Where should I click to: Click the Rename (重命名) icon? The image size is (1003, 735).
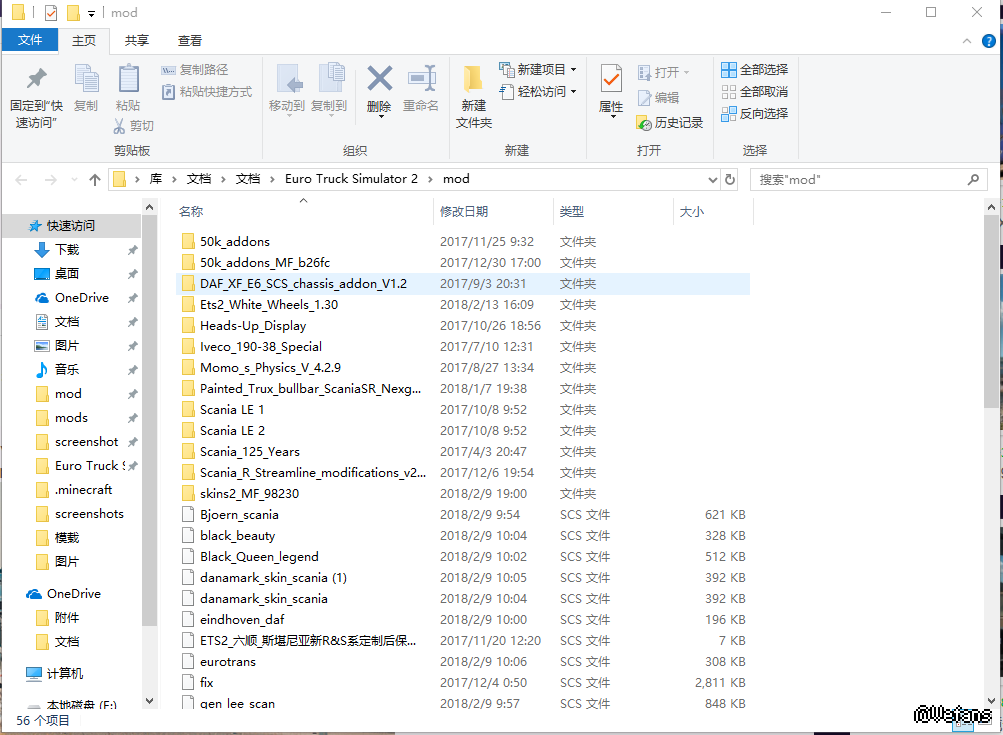[x=422, y=79]
